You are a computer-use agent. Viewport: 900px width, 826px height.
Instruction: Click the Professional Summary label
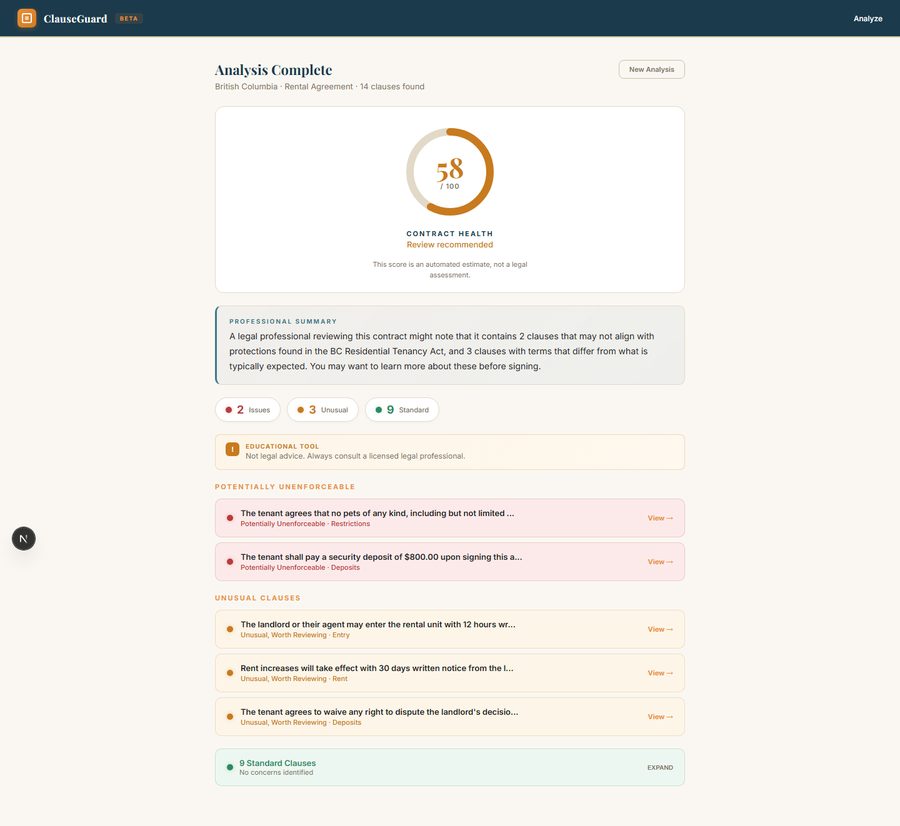(x=283, y=321)
